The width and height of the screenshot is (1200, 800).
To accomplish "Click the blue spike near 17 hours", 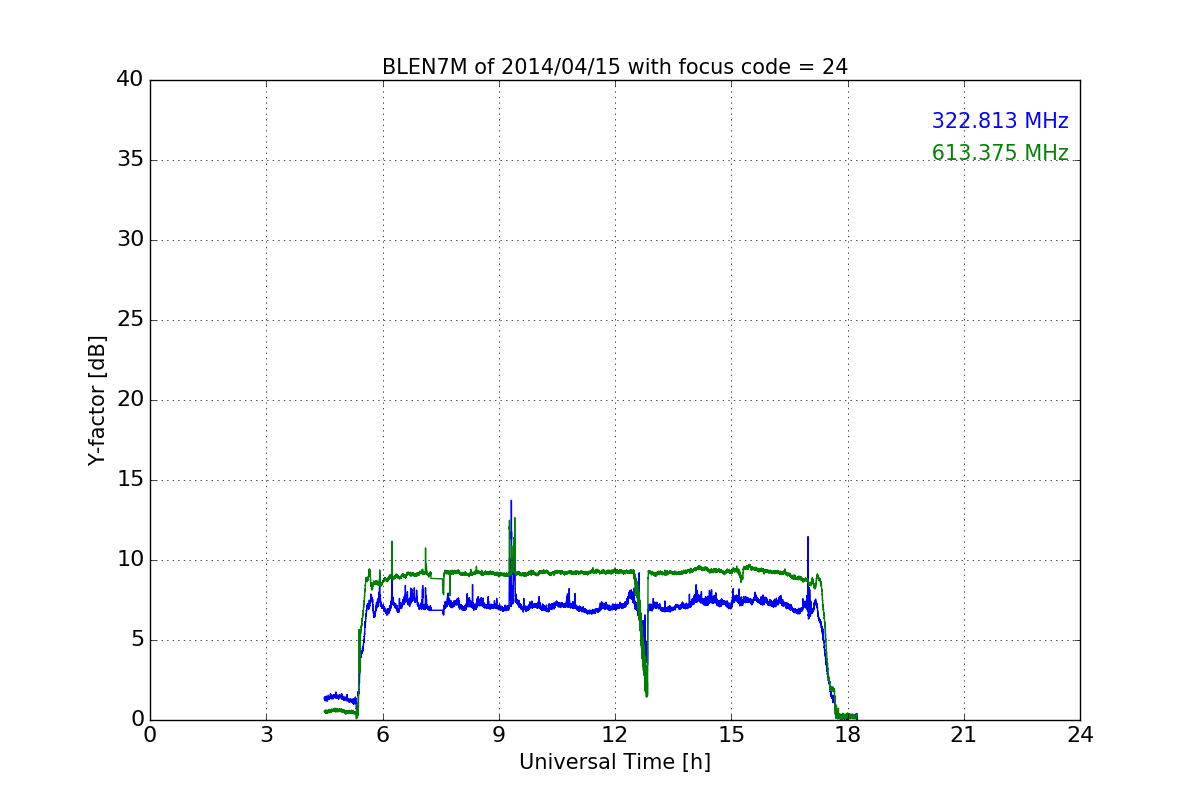I will 808,538.
